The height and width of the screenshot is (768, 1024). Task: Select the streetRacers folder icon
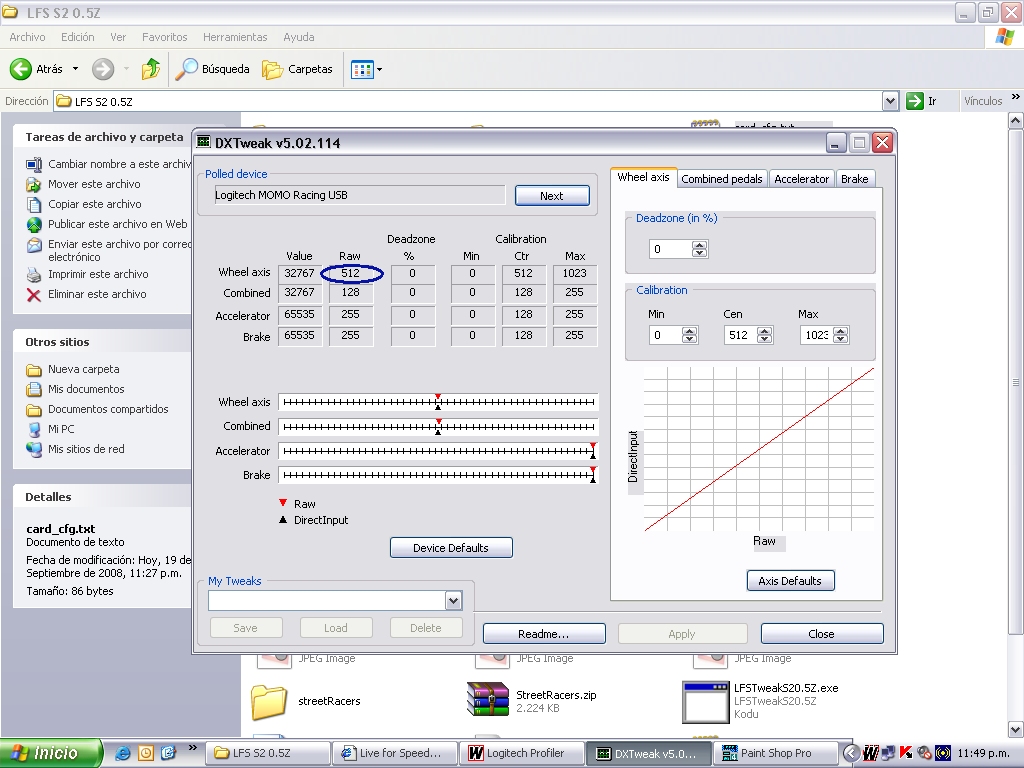coord(268,701)
